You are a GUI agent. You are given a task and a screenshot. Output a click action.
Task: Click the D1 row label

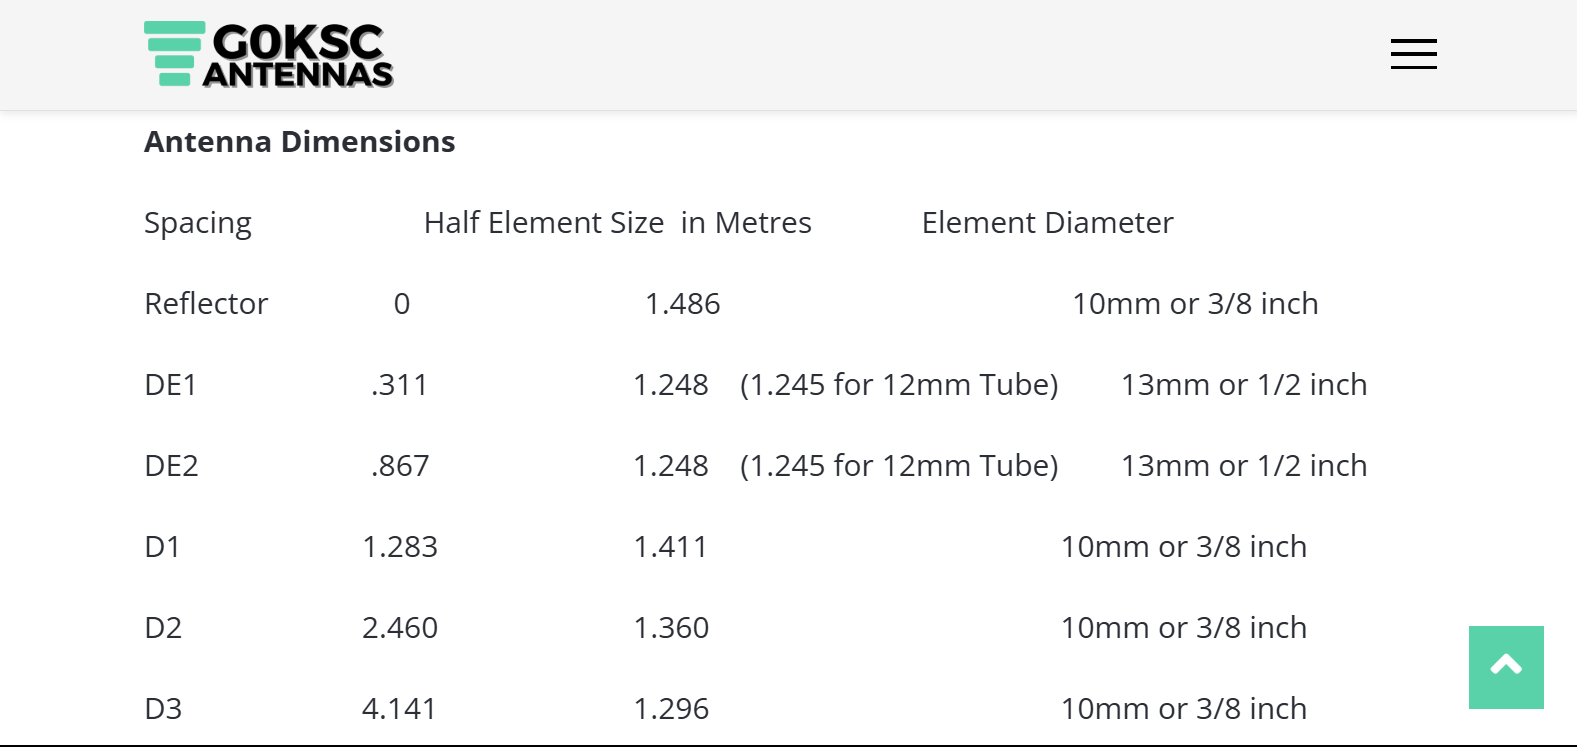point(163,547)
